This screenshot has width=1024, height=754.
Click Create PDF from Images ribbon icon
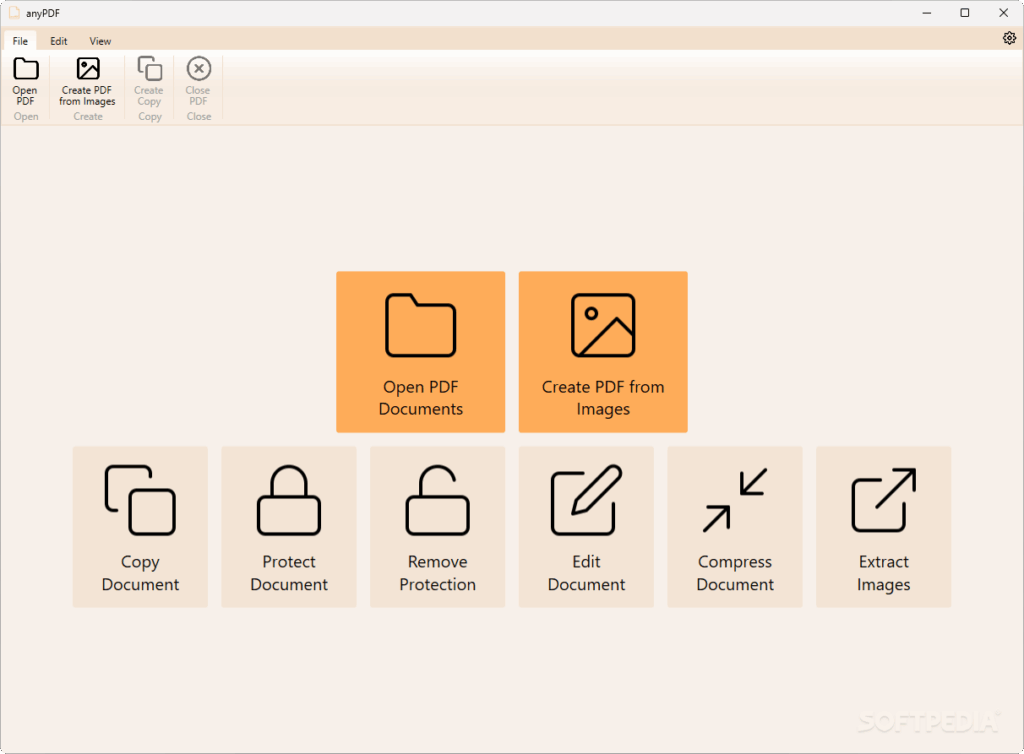click(88, 69)
